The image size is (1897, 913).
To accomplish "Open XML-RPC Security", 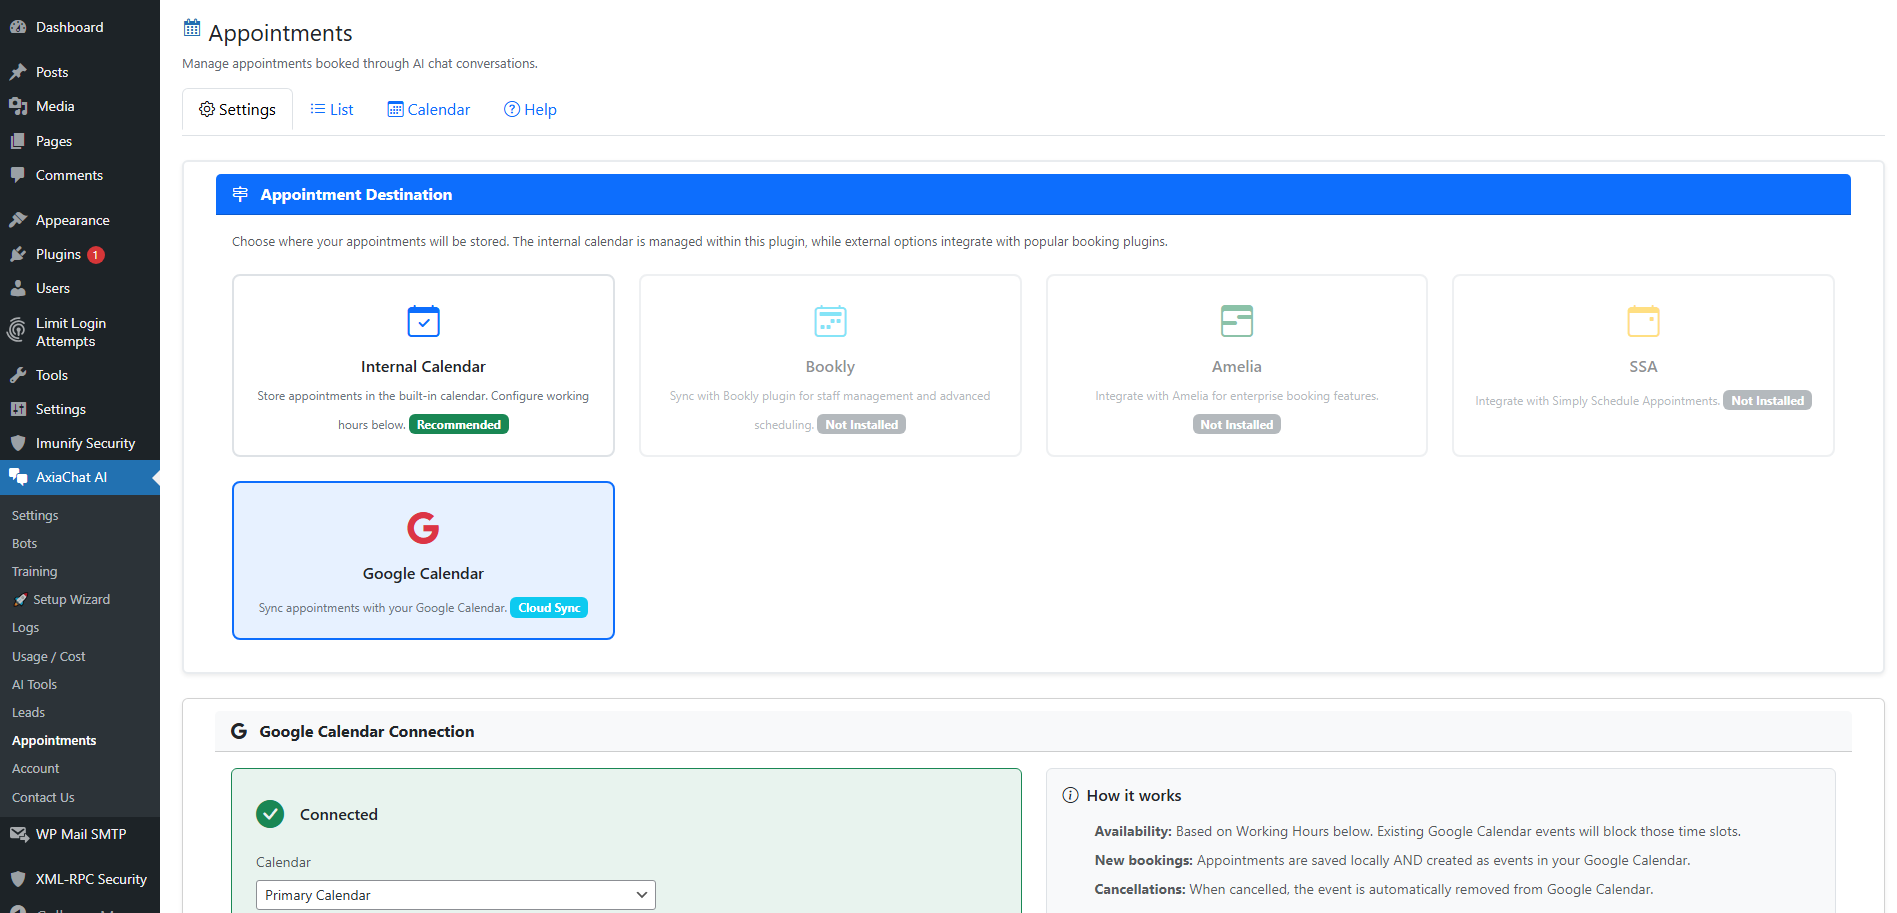I will [x=90, y=879].
